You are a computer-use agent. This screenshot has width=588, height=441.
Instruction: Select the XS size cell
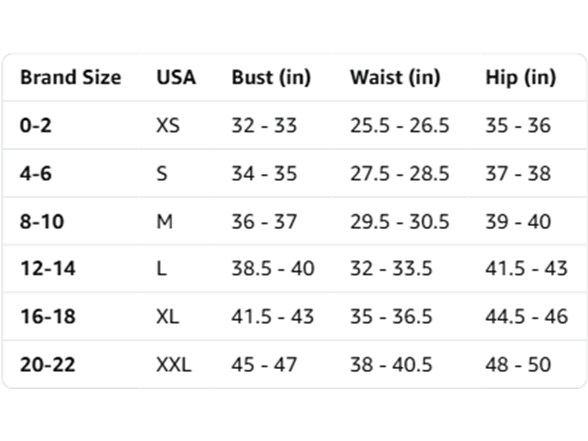[x=168, y=125]
